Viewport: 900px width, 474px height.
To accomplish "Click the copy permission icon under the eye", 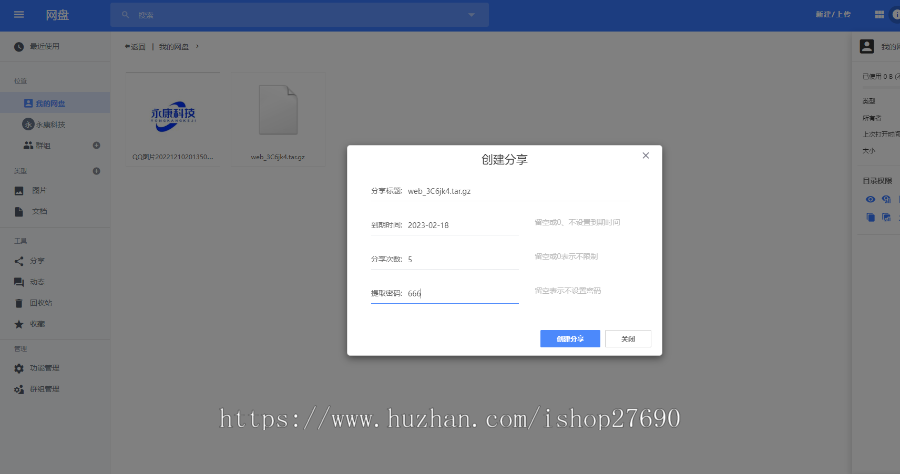I will pyautogui.click(x=870, y=217).
